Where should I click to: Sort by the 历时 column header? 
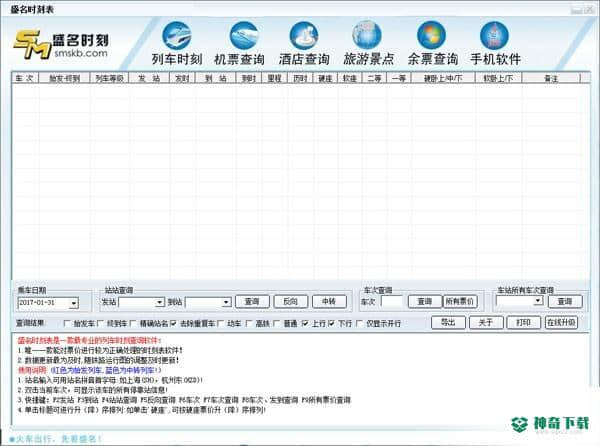(x=300, y=78)
